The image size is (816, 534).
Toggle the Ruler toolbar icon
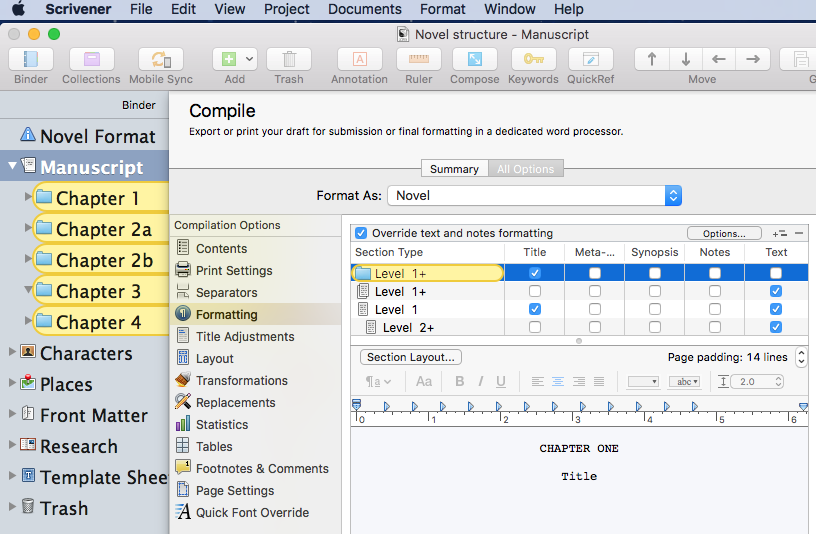419,59
